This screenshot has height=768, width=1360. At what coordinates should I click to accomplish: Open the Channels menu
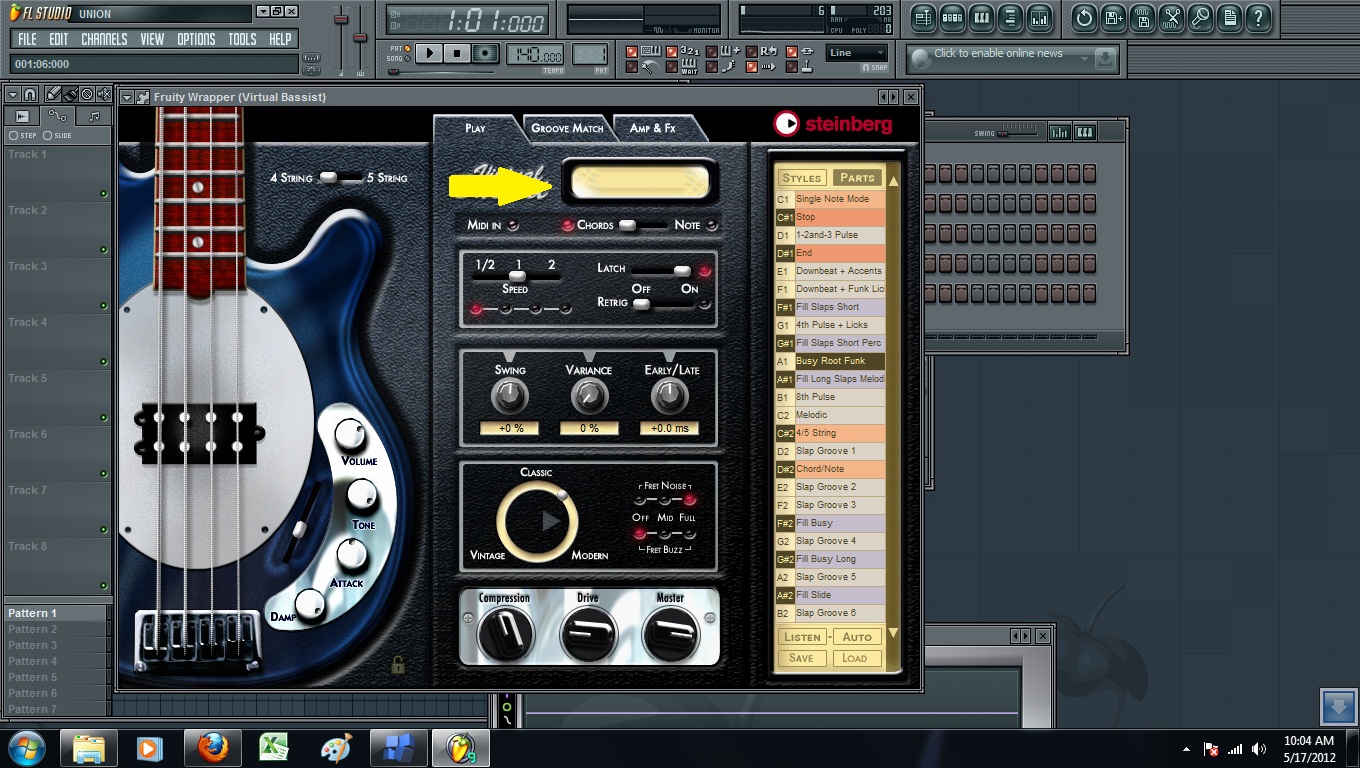tap(104, 39)
